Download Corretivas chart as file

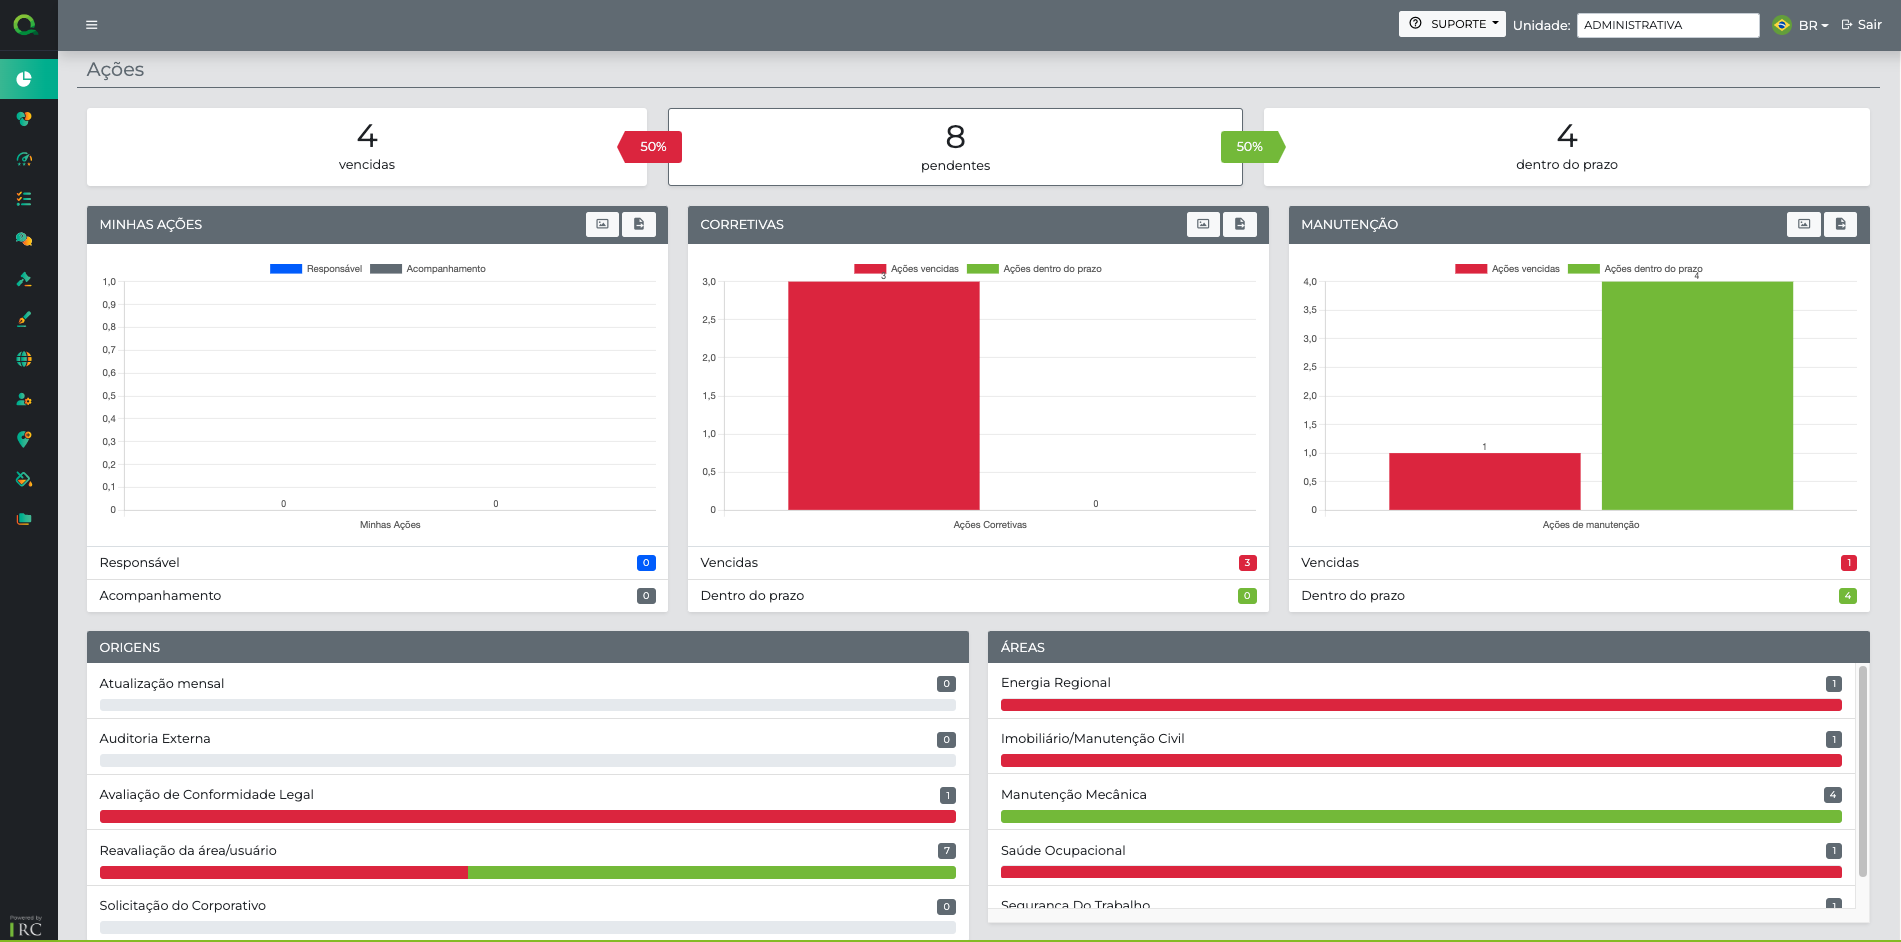tap(1240, 224)
